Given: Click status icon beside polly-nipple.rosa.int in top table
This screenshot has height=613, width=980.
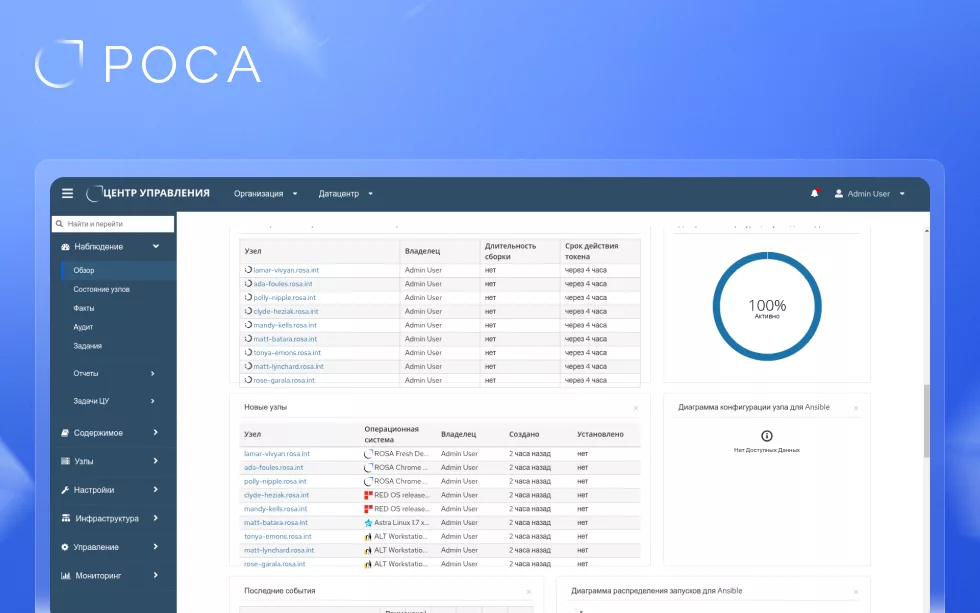Looking at the screenshot, I should 248,297.
